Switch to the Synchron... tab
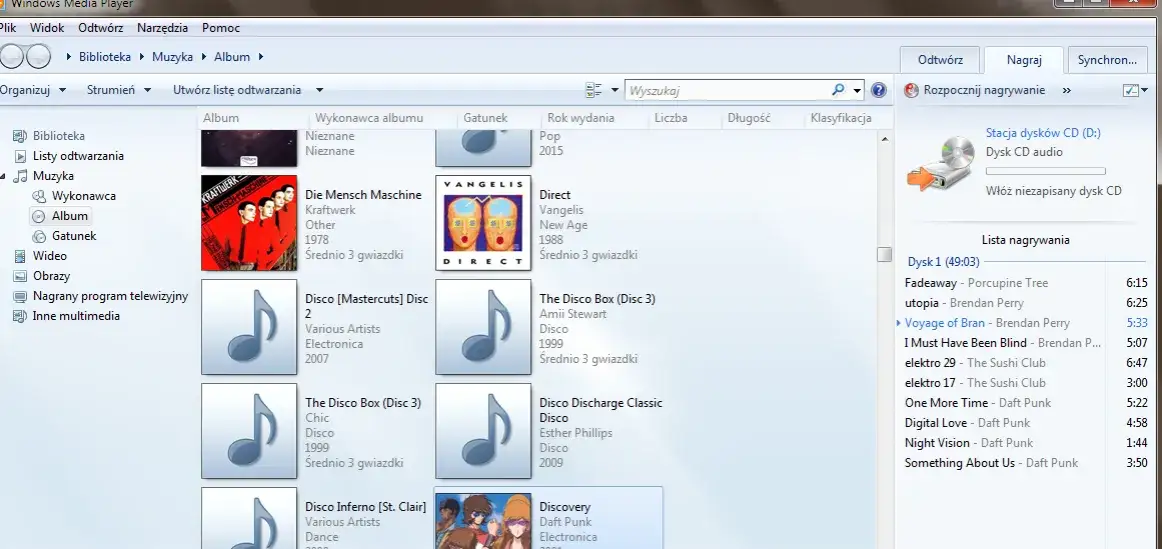Screen dimensions: 1162x549 coord(1108,60)
